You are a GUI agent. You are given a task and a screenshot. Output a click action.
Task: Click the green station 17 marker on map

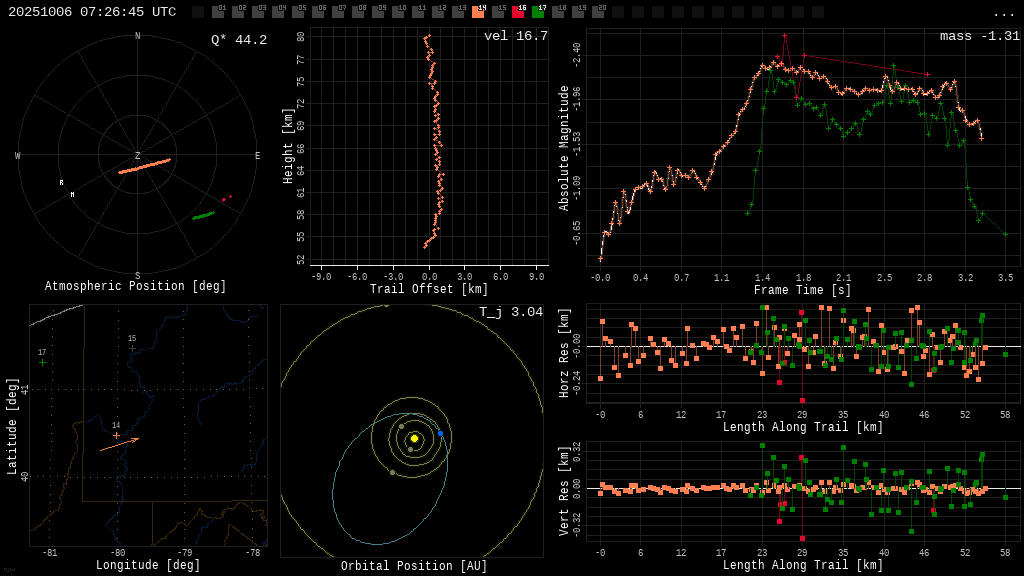point(42,363)
